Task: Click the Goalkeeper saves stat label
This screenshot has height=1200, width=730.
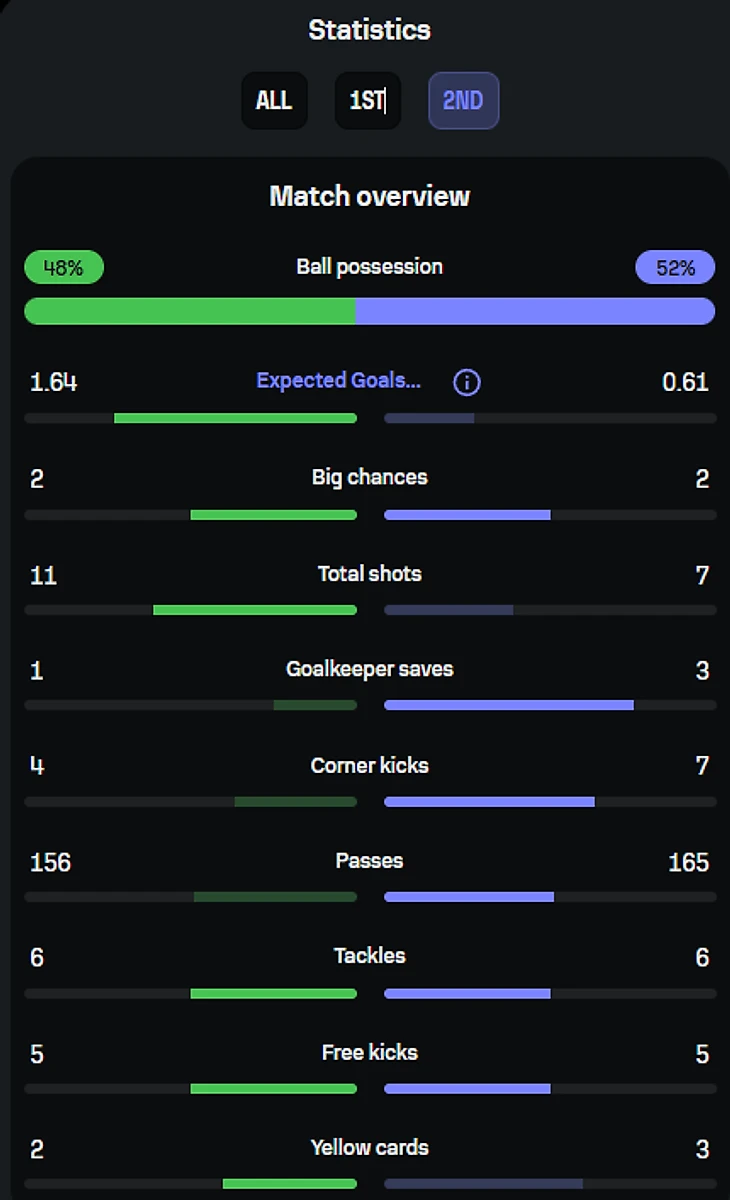Action: pyautogui.click(x=369, y=669)
